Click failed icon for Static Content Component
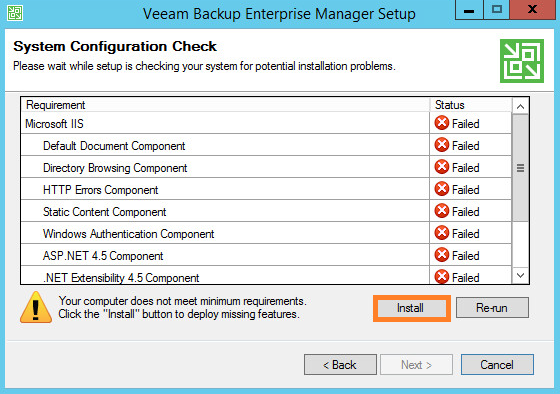Image resolution: width=560 pixels, height=394 pixels. coord(442,211)
